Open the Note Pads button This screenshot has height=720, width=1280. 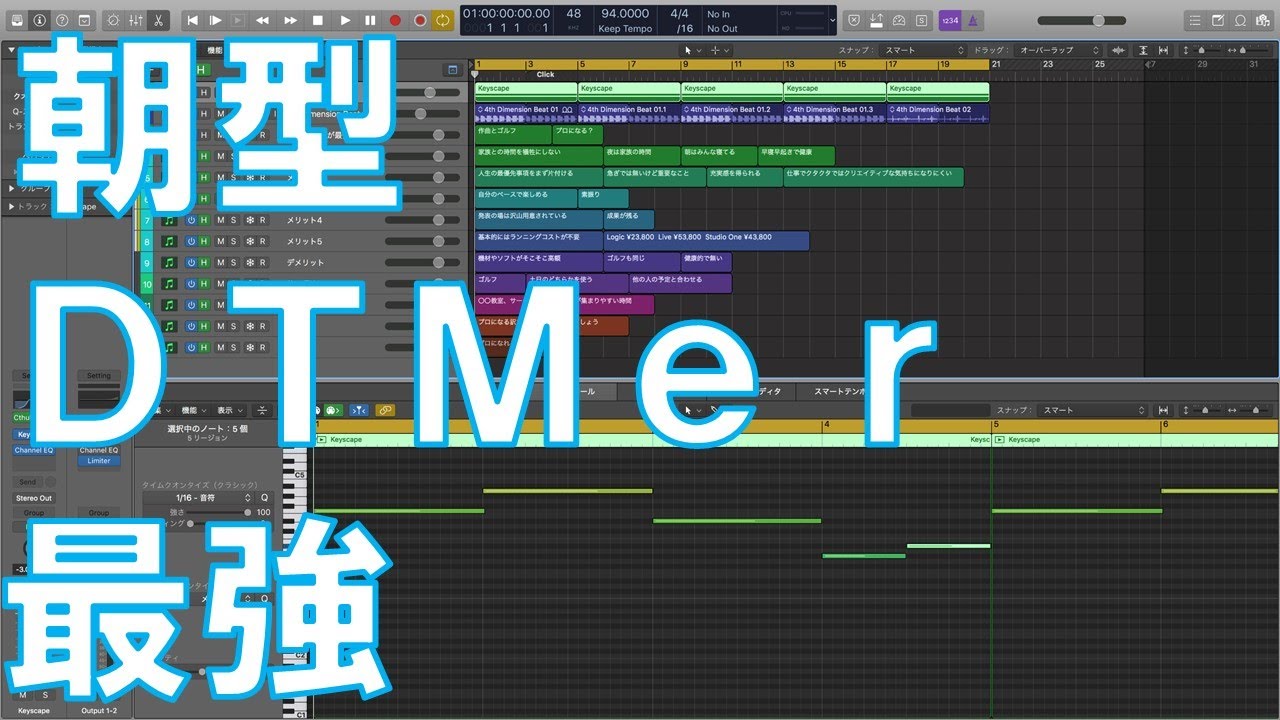(x=1218, y=20)
